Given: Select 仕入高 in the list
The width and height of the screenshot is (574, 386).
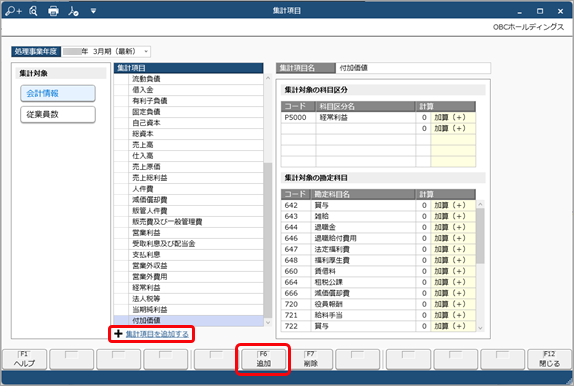Looking at the screenshot, I should pos(189,156).
